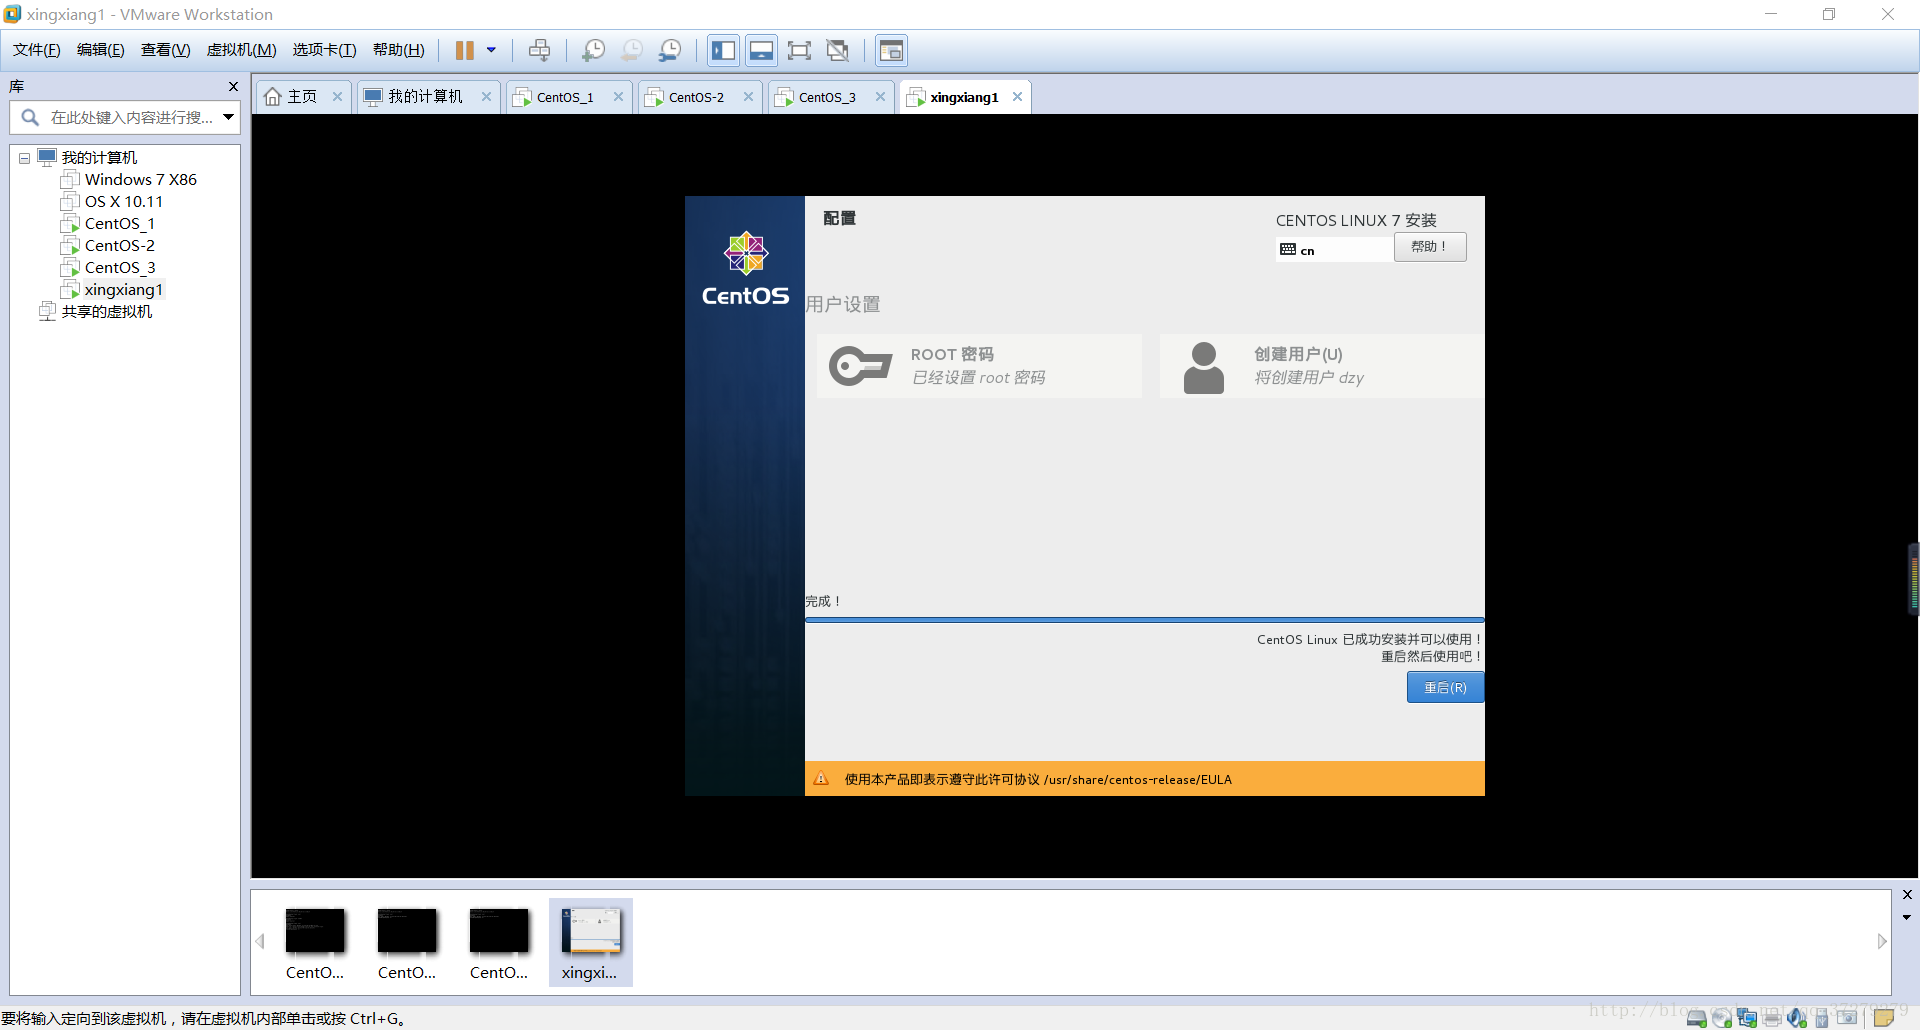Toggle the thumbnail bar view icon
The height and width of the screenshot is (1030, 1920).
click(x=761, y=50)
